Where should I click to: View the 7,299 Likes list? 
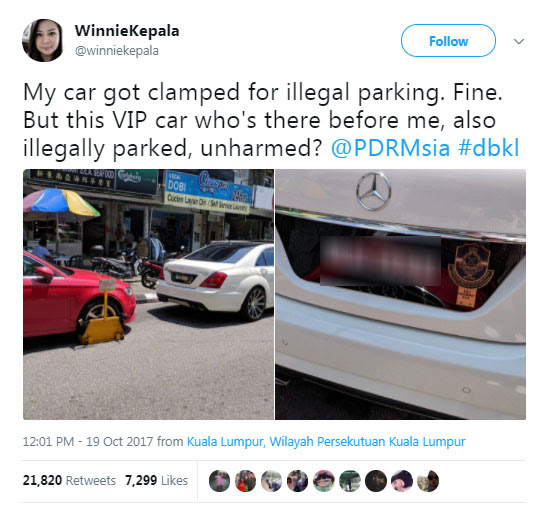pos(156,480)
